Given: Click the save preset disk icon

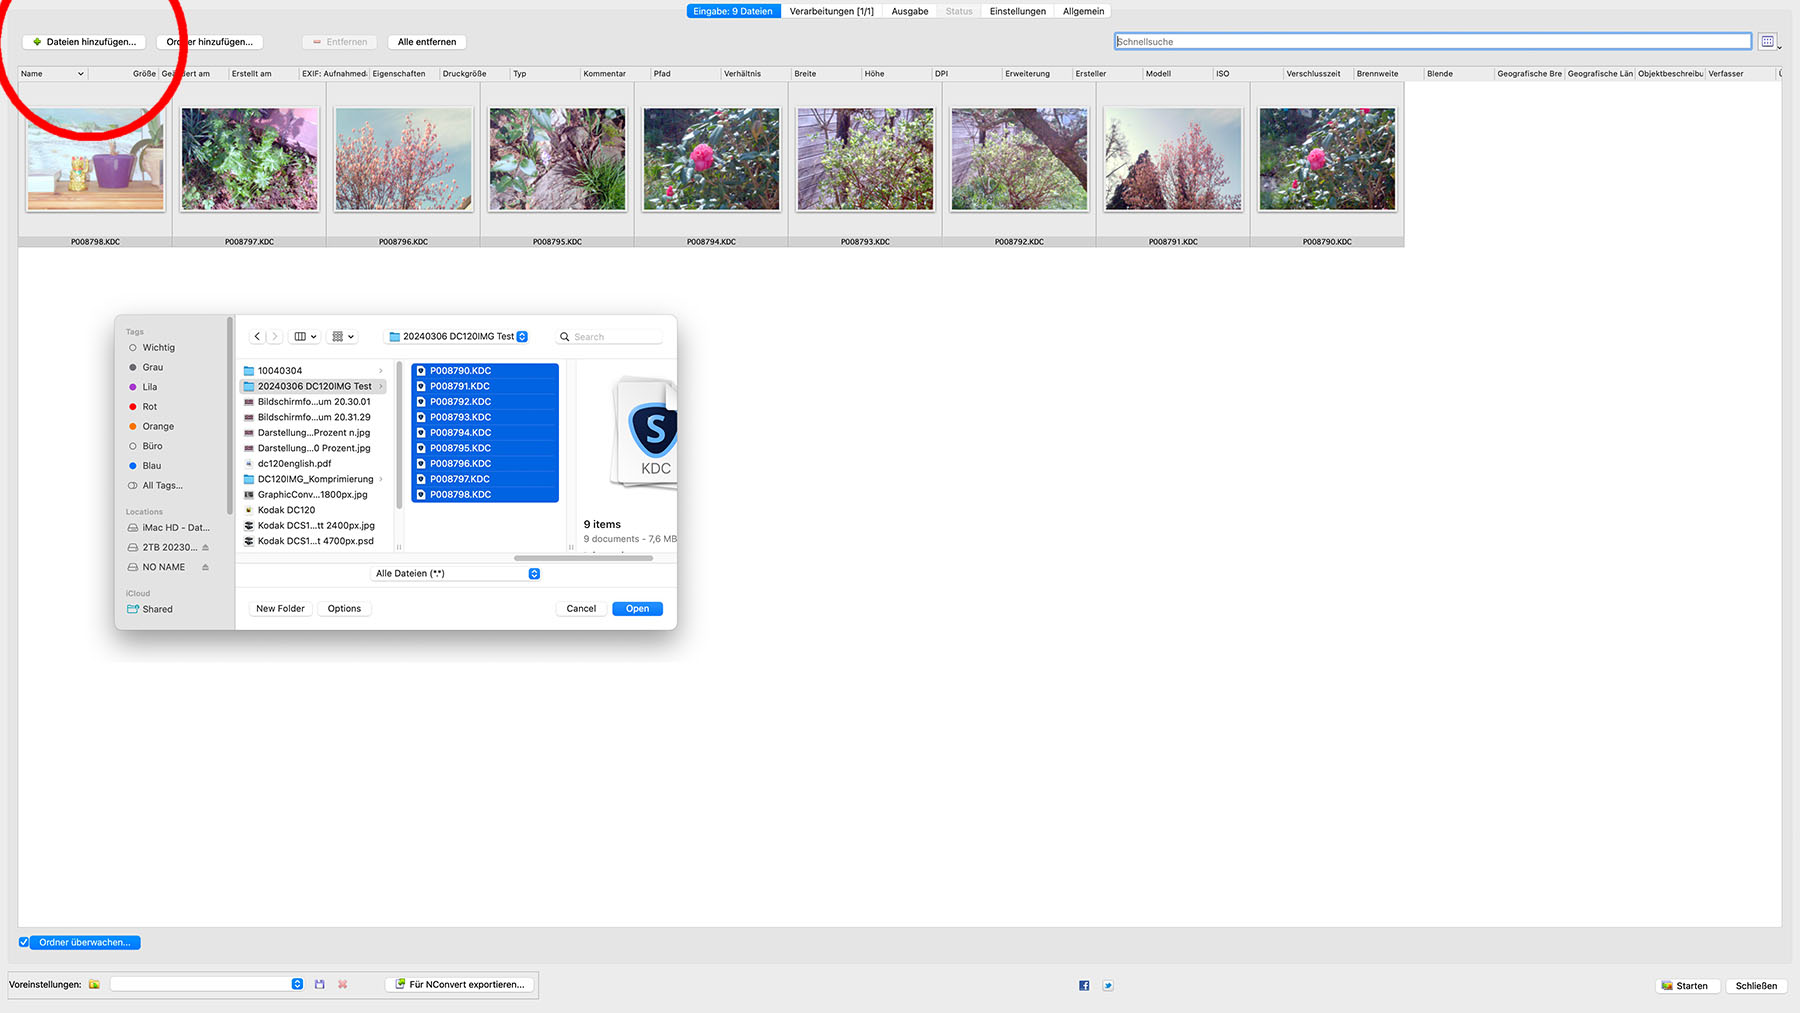Looking at the screenshot, I should point(320,985).
